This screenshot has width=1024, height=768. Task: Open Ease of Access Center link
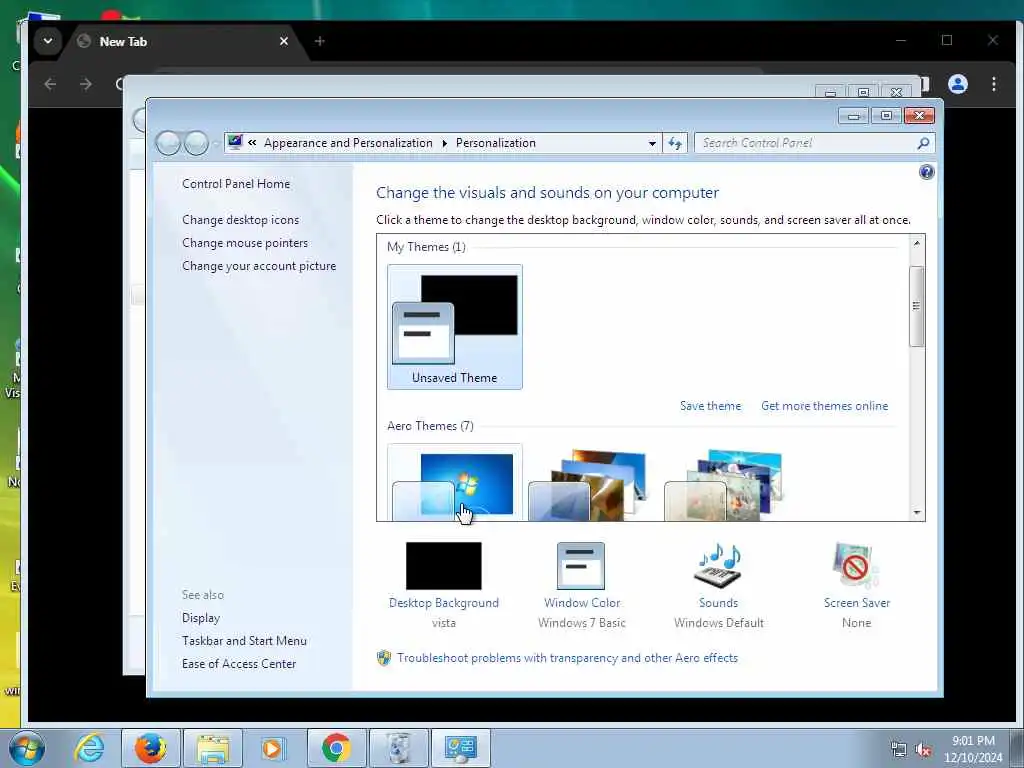tap(239, 664)
